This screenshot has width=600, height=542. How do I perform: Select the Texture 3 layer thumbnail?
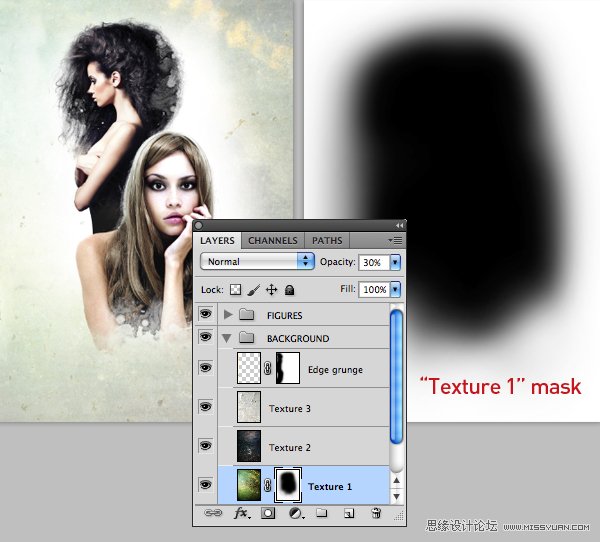(249, 407)
